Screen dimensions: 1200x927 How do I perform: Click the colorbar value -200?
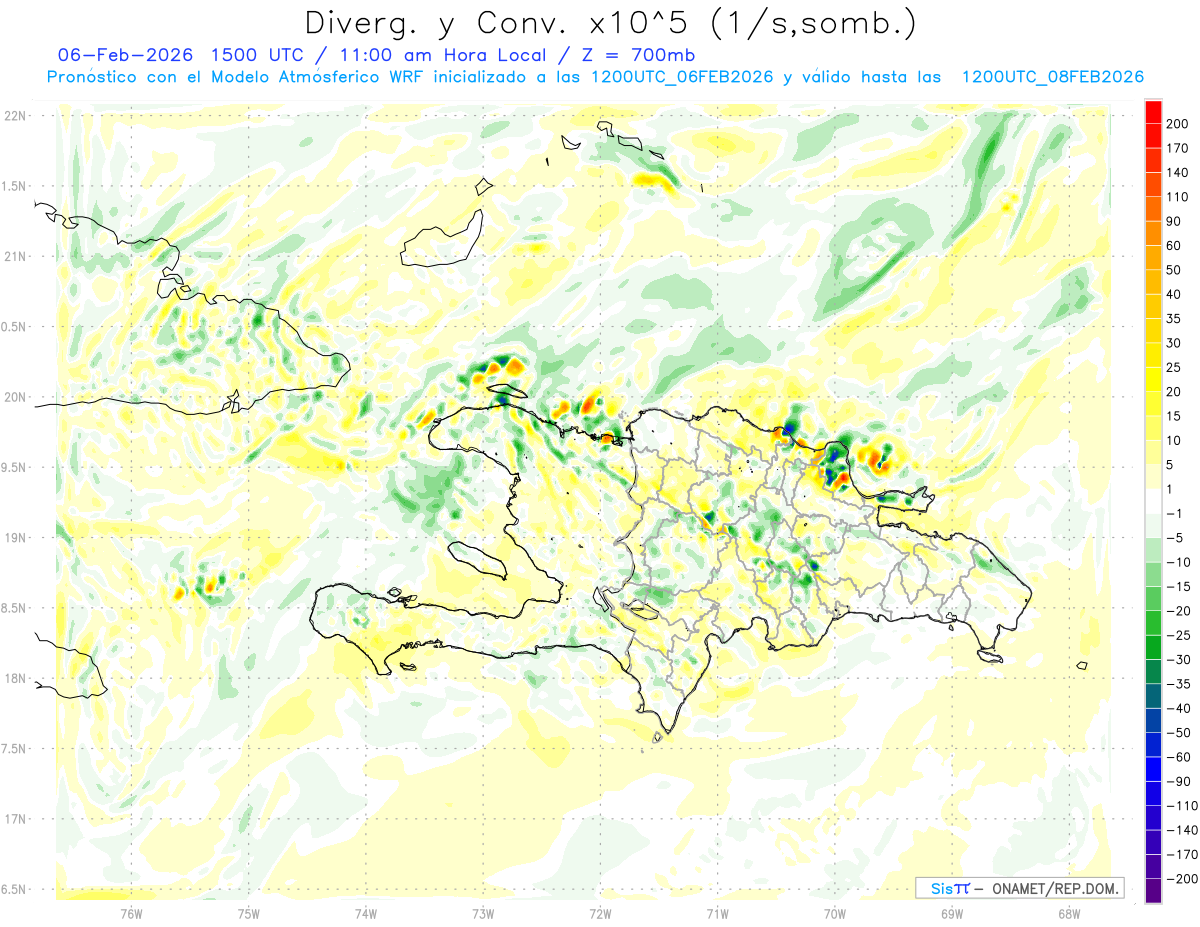tap(1181, 878)
